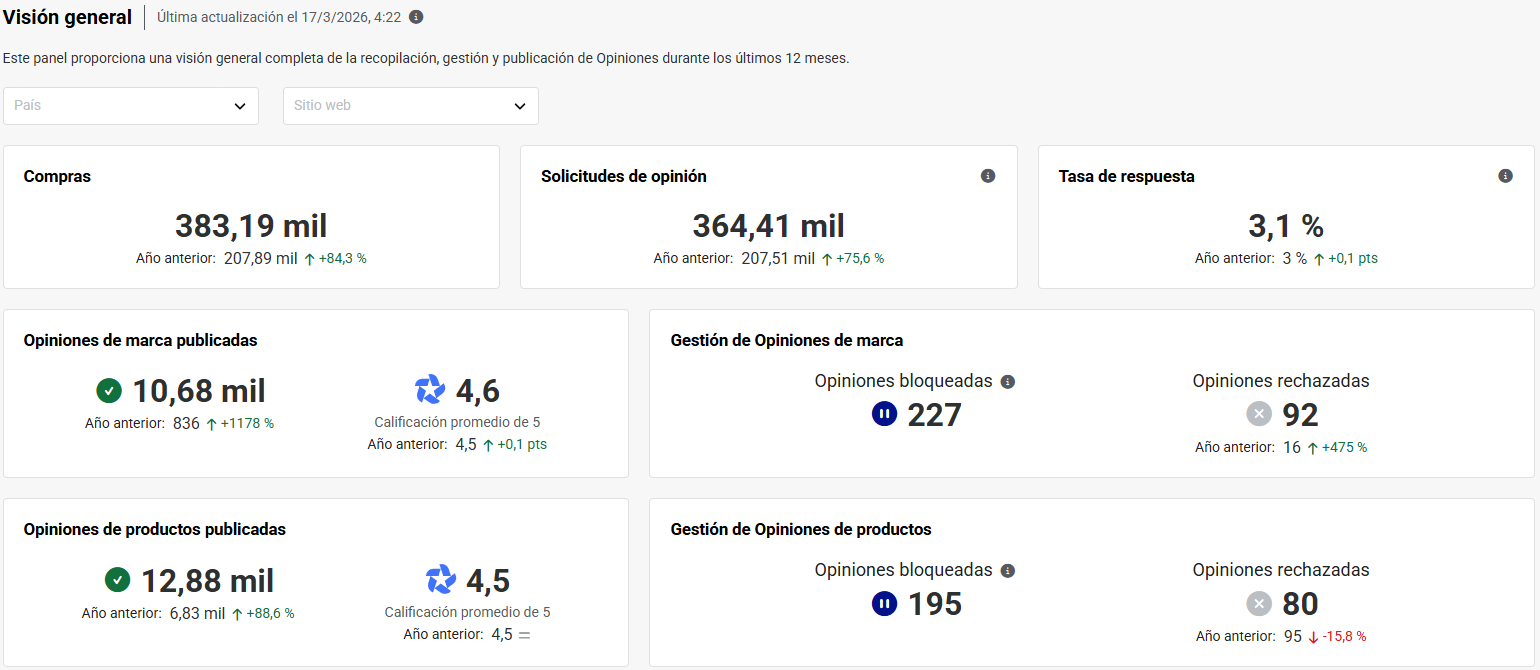Viewport: 1540px width, 670px height.
Task: Click blue pause icon next to 195
Action: pyautogui.click(x=885, y=603)
